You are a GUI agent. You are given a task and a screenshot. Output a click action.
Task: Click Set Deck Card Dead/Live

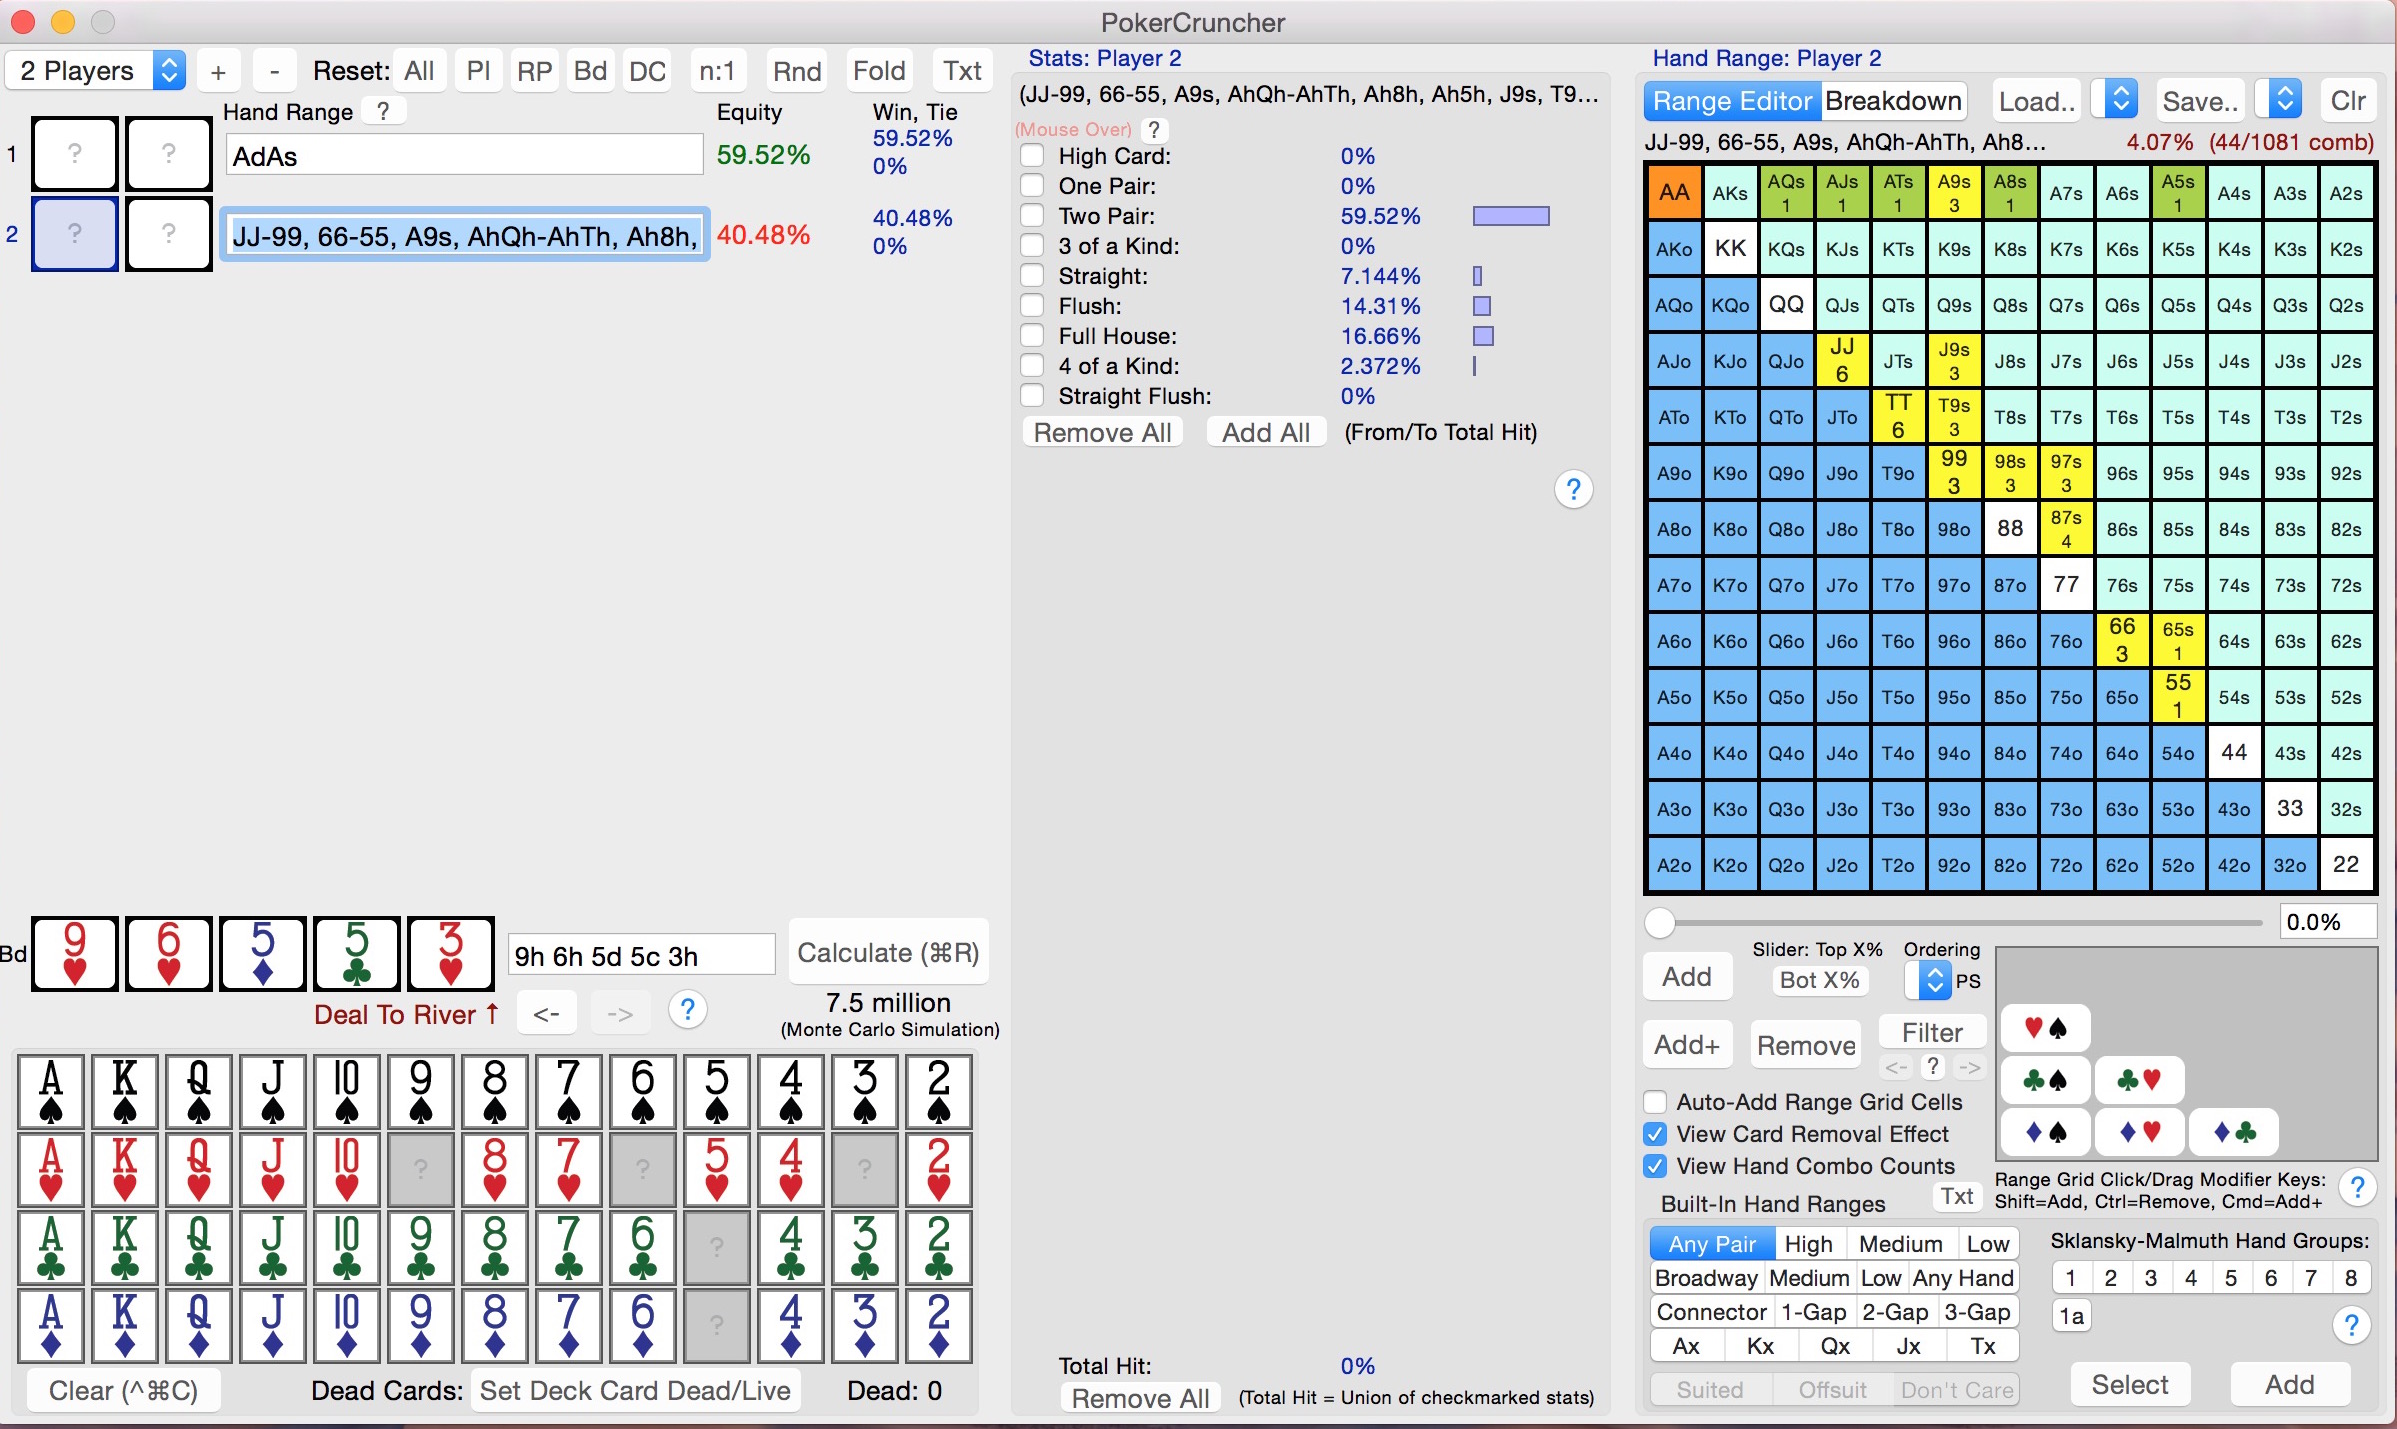coord(635,1390)
